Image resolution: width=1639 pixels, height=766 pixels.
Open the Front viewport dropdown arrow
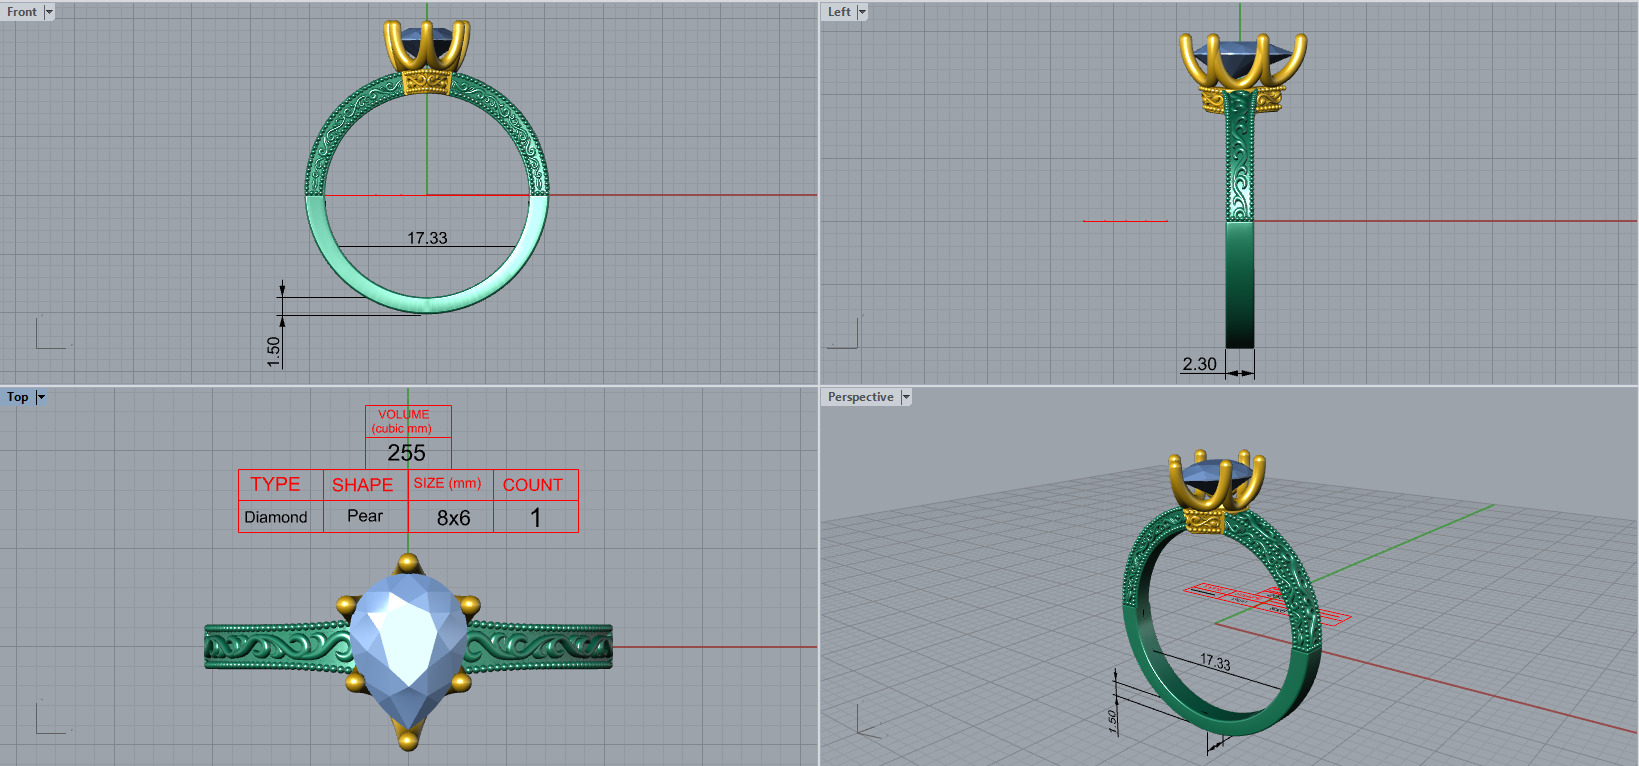[49, 12]
